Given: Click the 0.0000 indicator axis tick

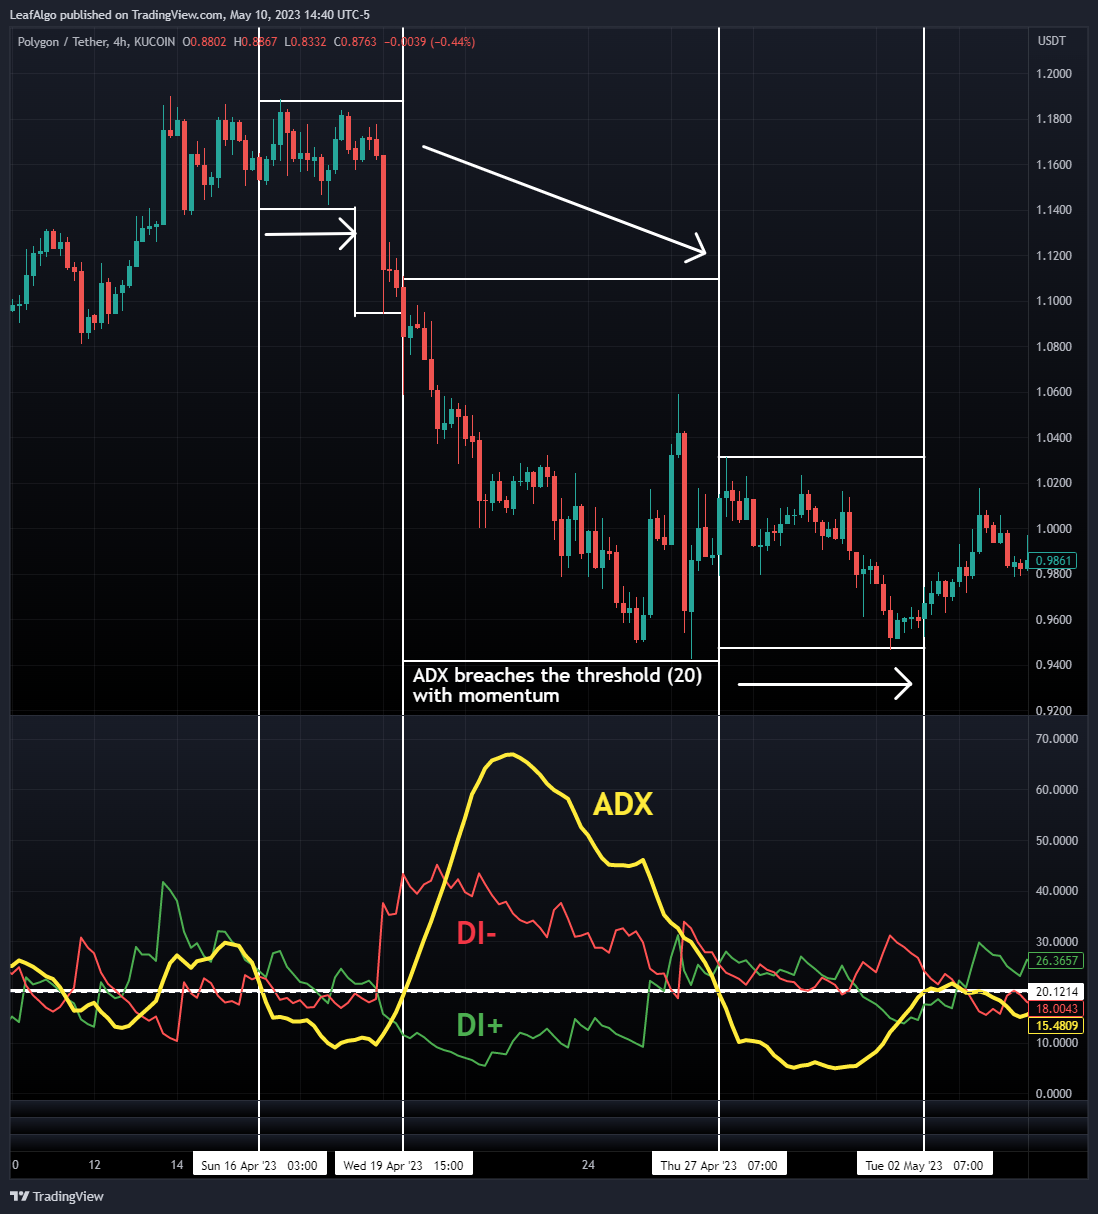Looking at the screenshot, I should pos(1055,1094).
